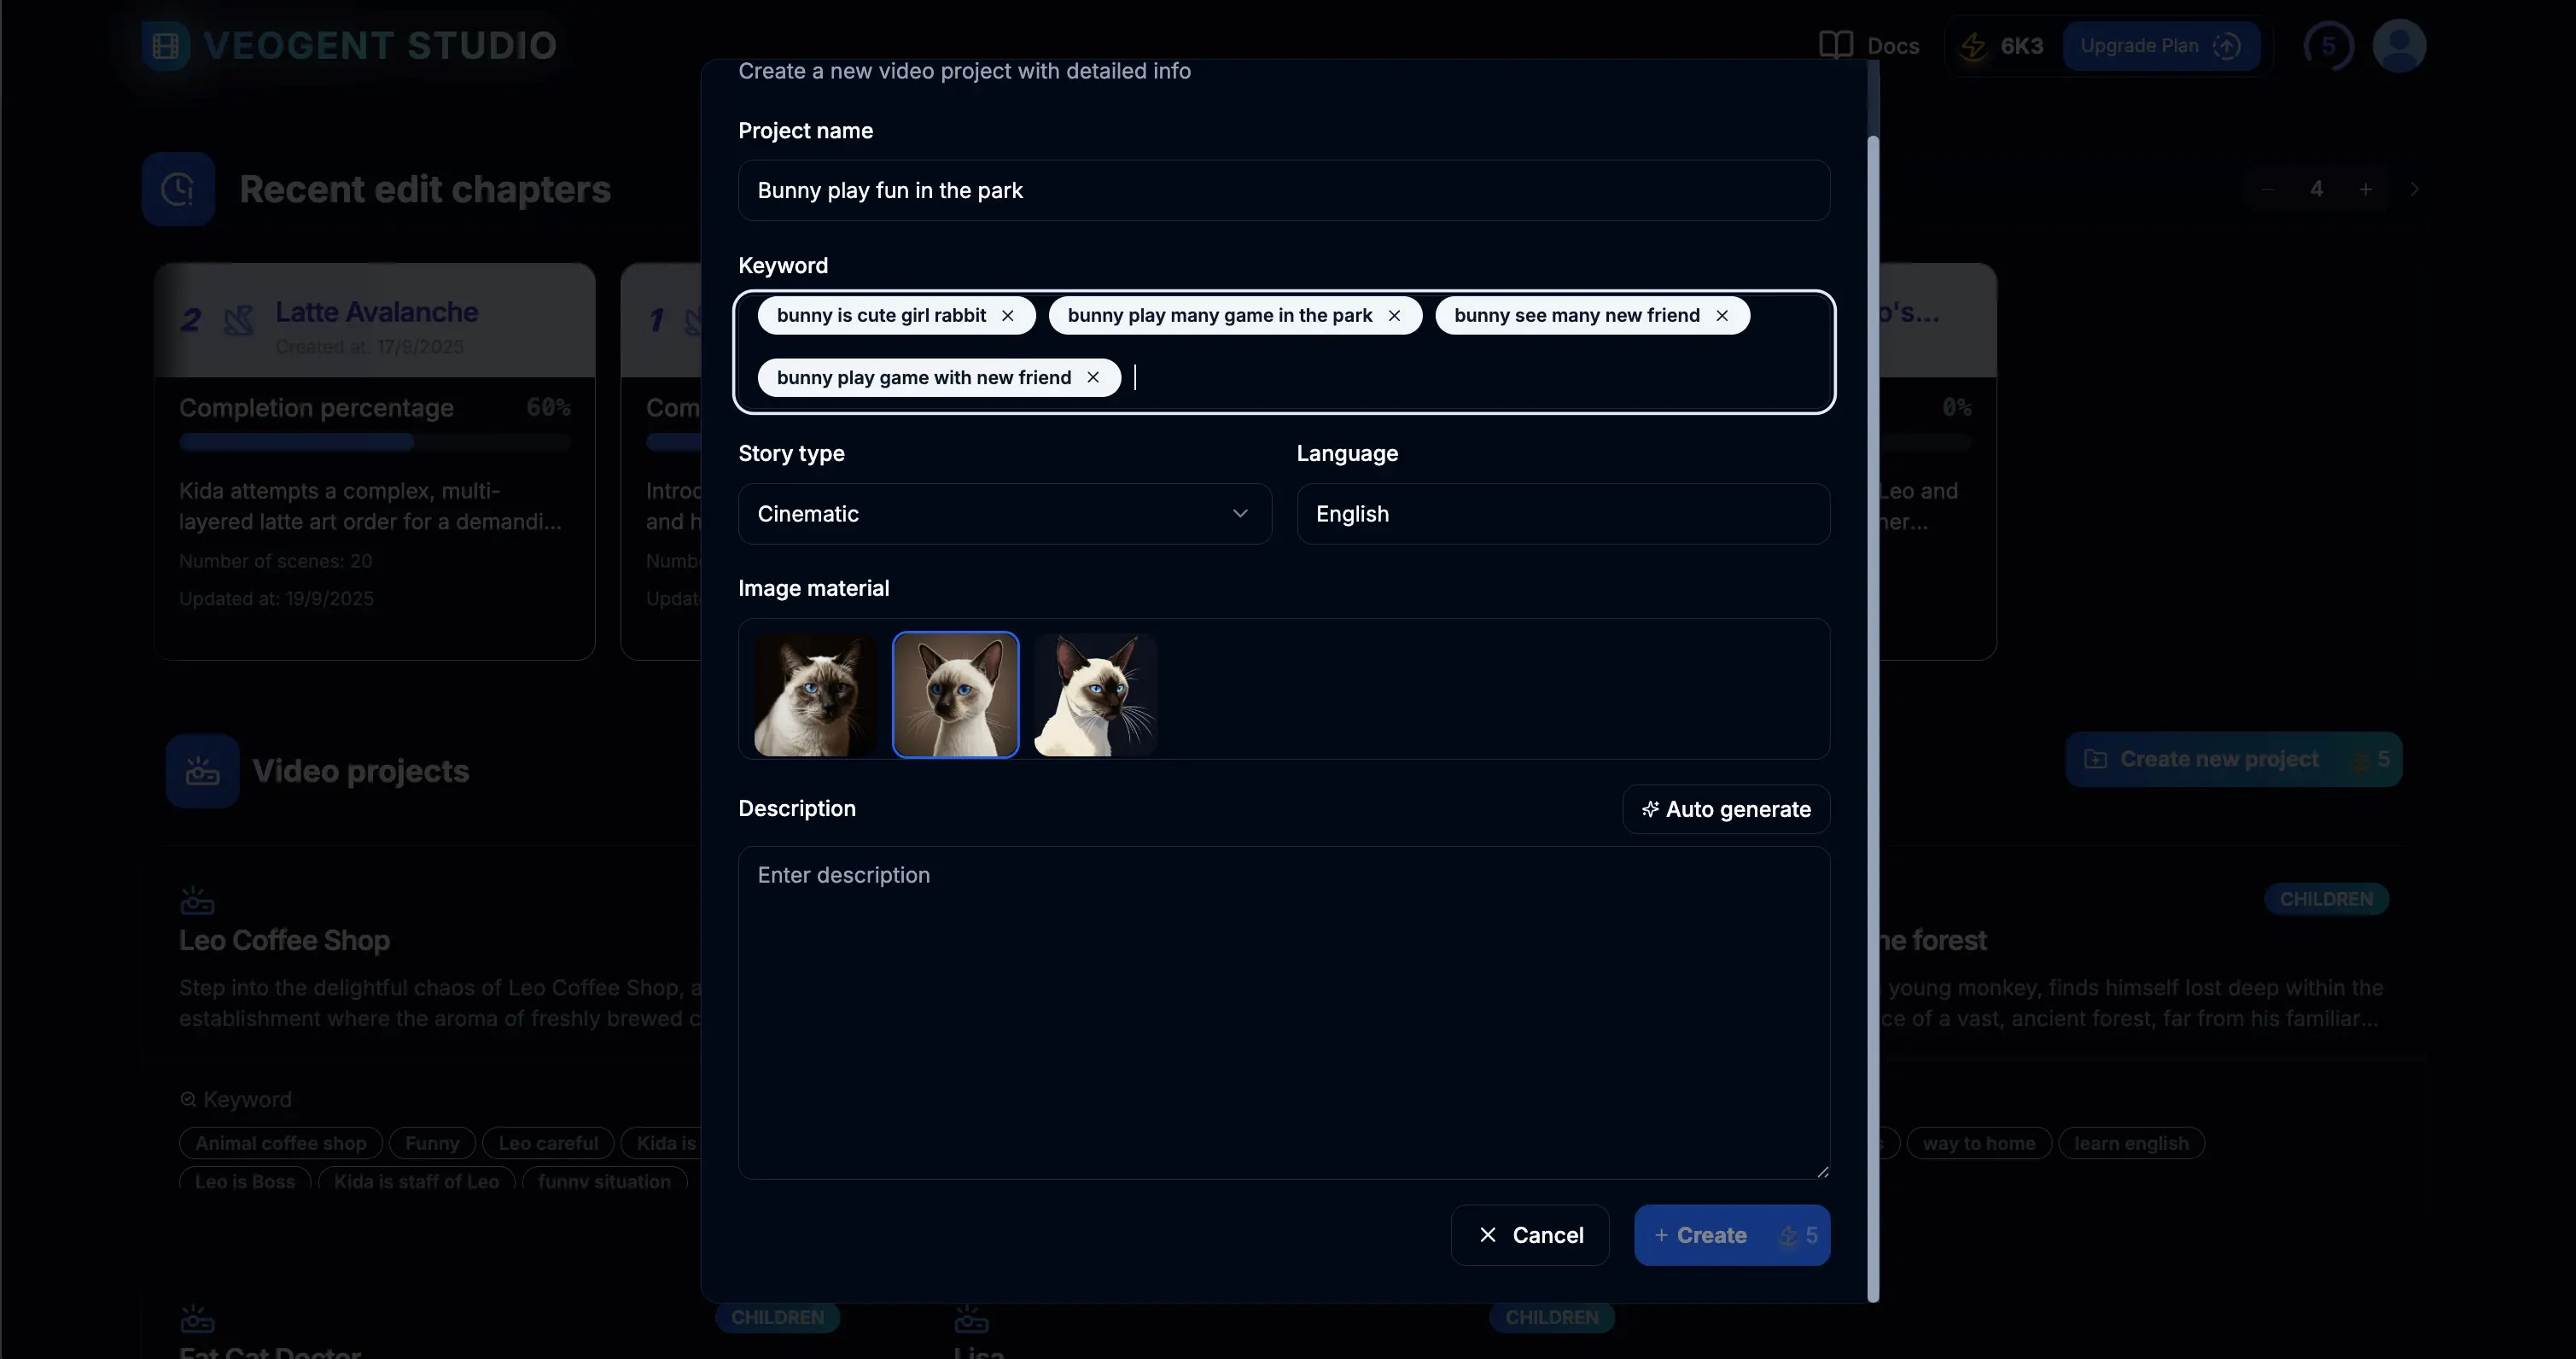Click the Project name input field
This screenshot has height=1359, width=2576.
pos(1283,191)
